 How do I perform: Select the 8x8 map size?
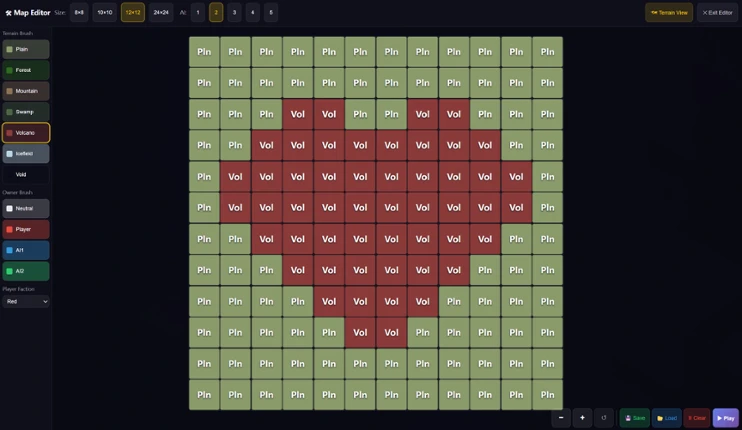(79, 13)
